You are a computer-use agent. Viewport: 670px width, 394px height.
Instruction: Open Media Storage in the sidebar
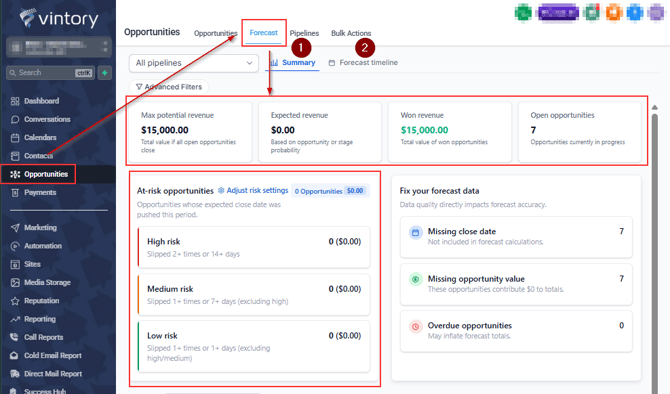click(41, 282)
